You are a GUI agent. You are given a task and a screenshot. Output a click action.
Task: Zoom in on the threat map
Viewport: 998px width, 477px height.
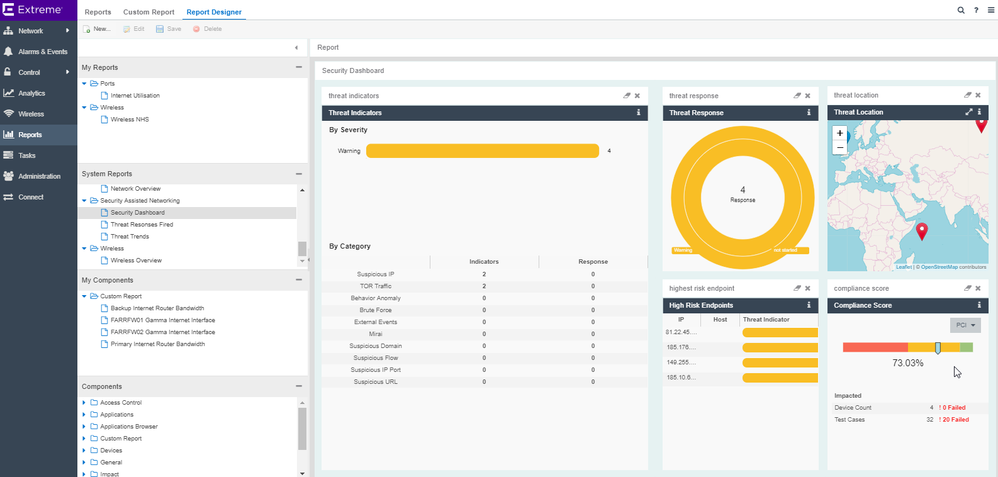click(x=840, y=134)
